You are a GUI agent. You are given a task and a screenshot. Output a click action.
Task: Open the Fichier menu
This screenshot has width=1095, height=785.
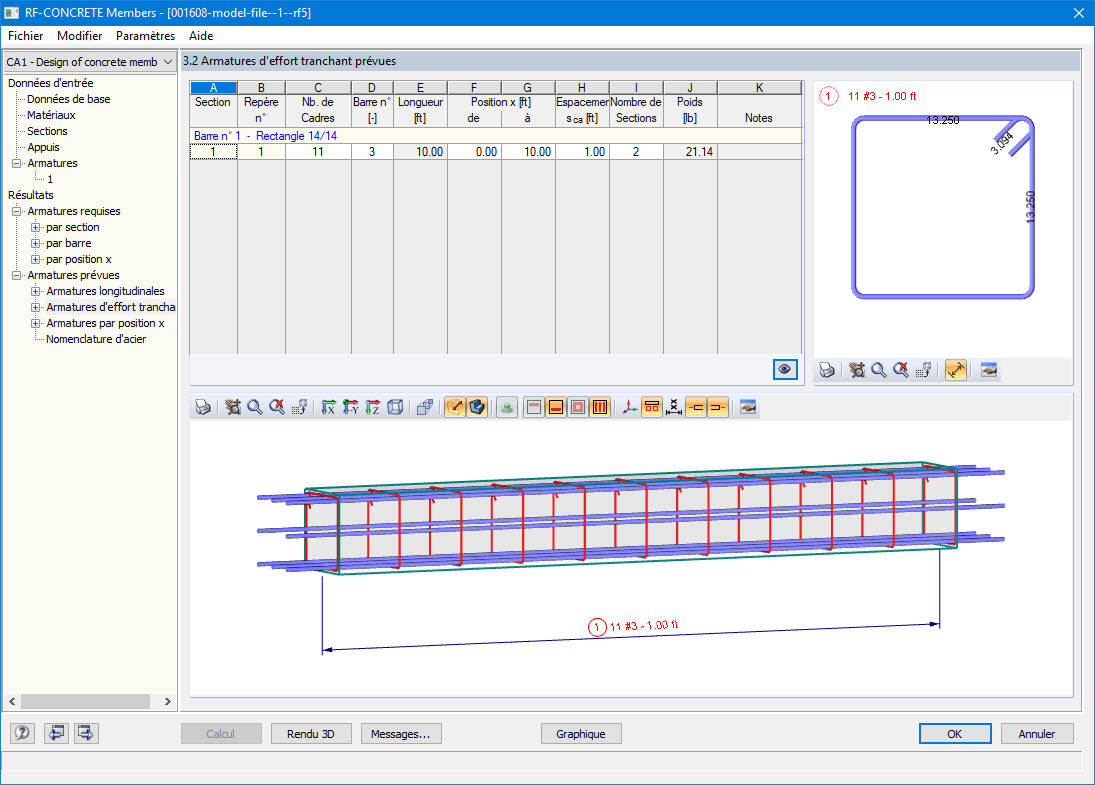click(25, 36)
